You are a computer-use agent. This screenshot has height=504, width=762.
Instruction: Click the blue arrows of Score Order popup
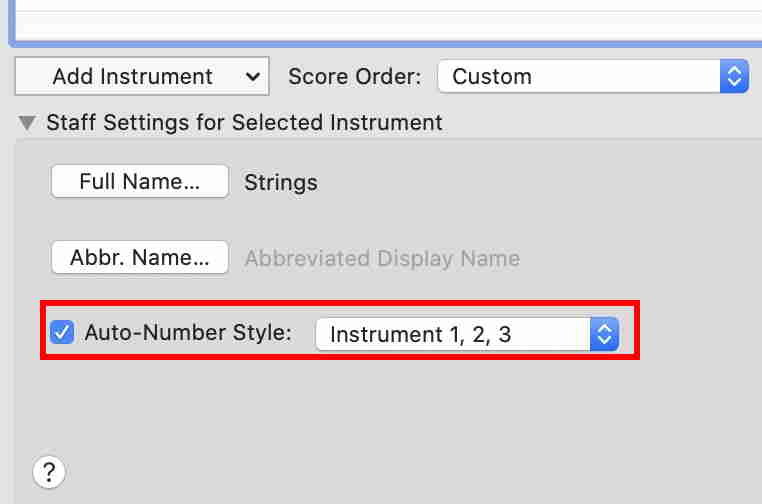pyautogui.click(x=734, y=76)
